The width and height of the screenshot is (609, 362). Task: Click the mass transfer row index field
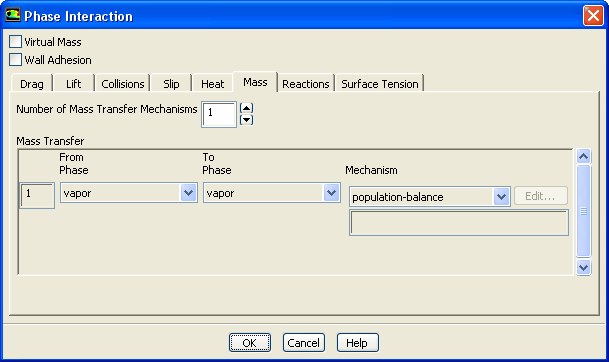coord(37,195)
